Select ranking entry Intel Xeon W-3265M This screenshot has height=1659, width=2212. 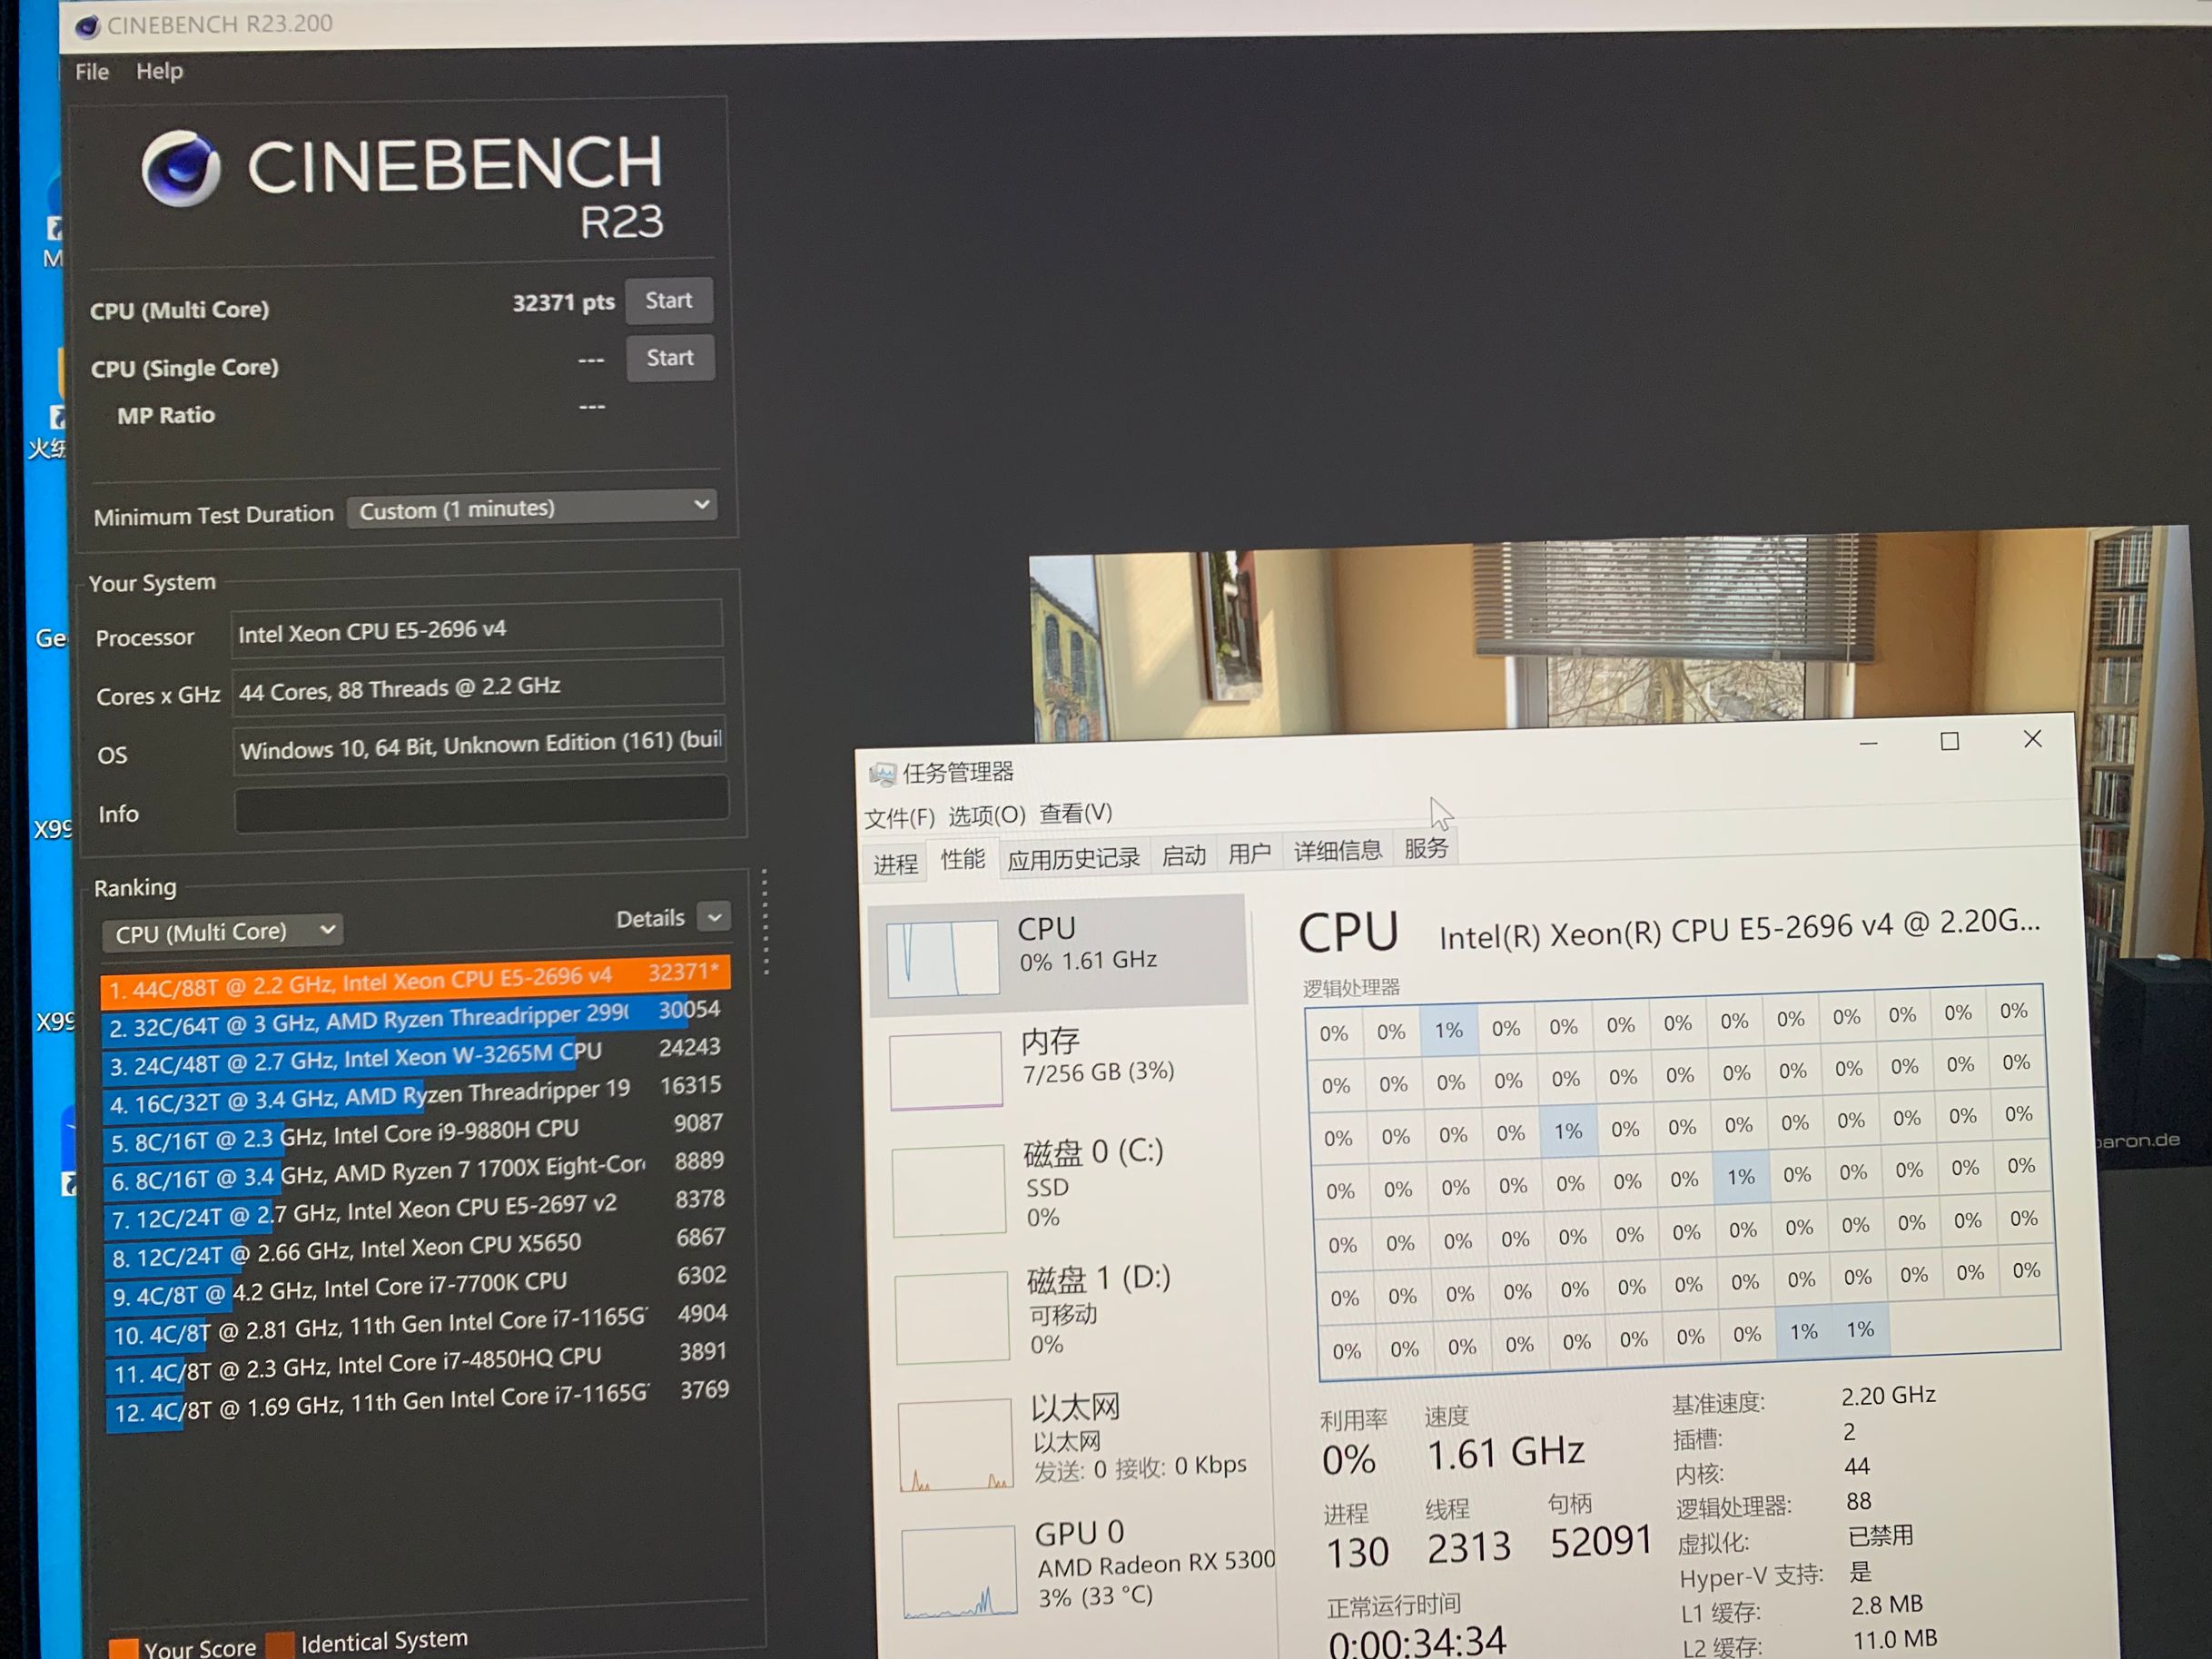(416, 1058)
